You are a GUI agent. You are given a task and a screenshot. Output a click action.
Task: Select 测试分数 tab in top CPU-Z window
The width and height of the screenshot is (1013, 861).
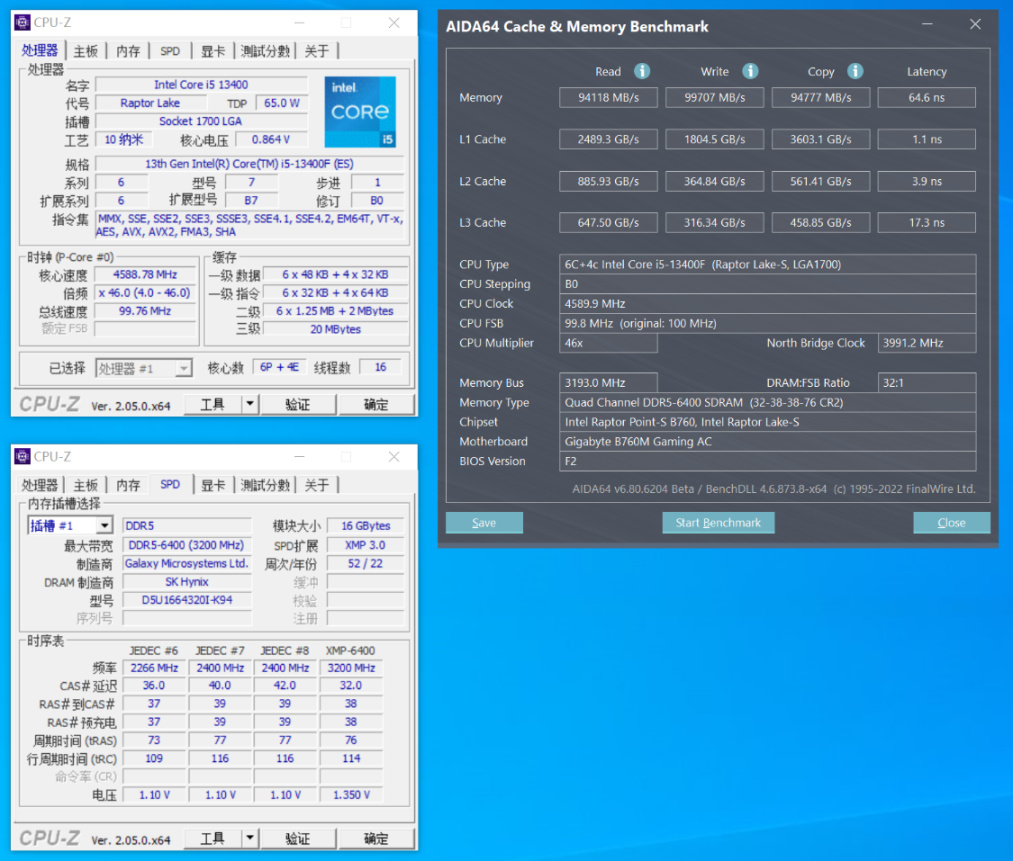(265, 51)
